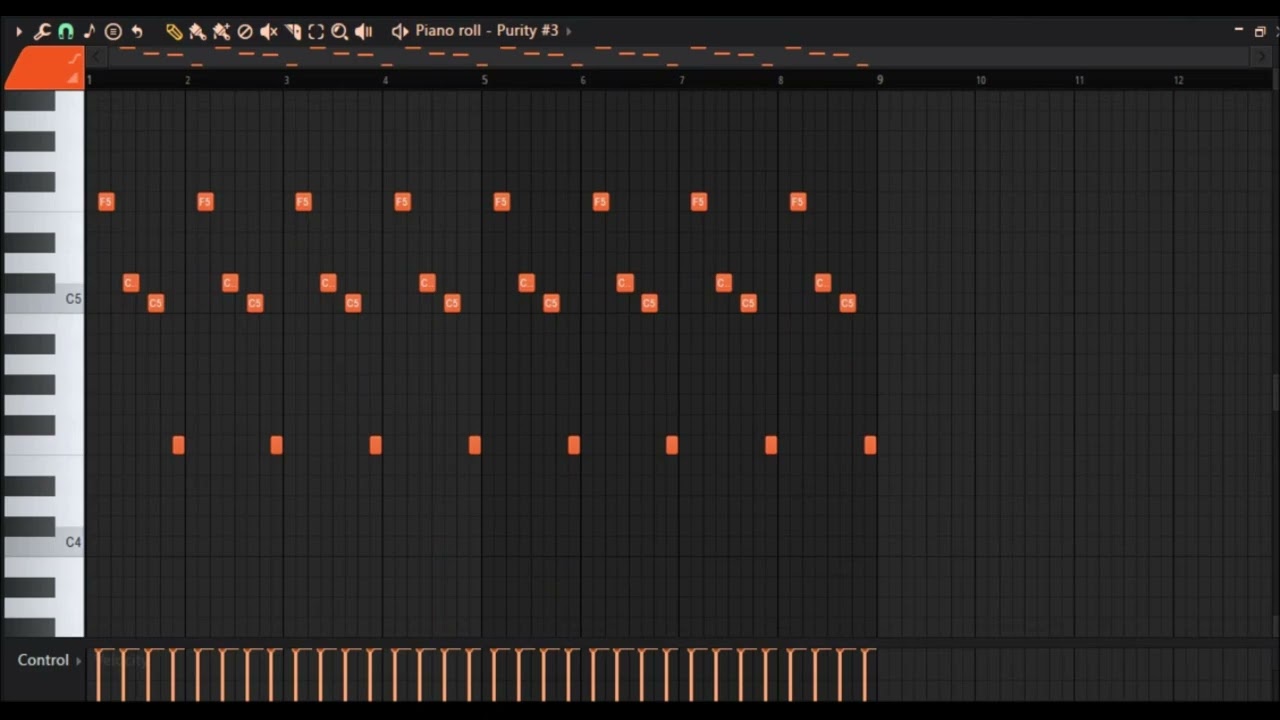Select the Paint sequencer brush tool

[221, 32]
